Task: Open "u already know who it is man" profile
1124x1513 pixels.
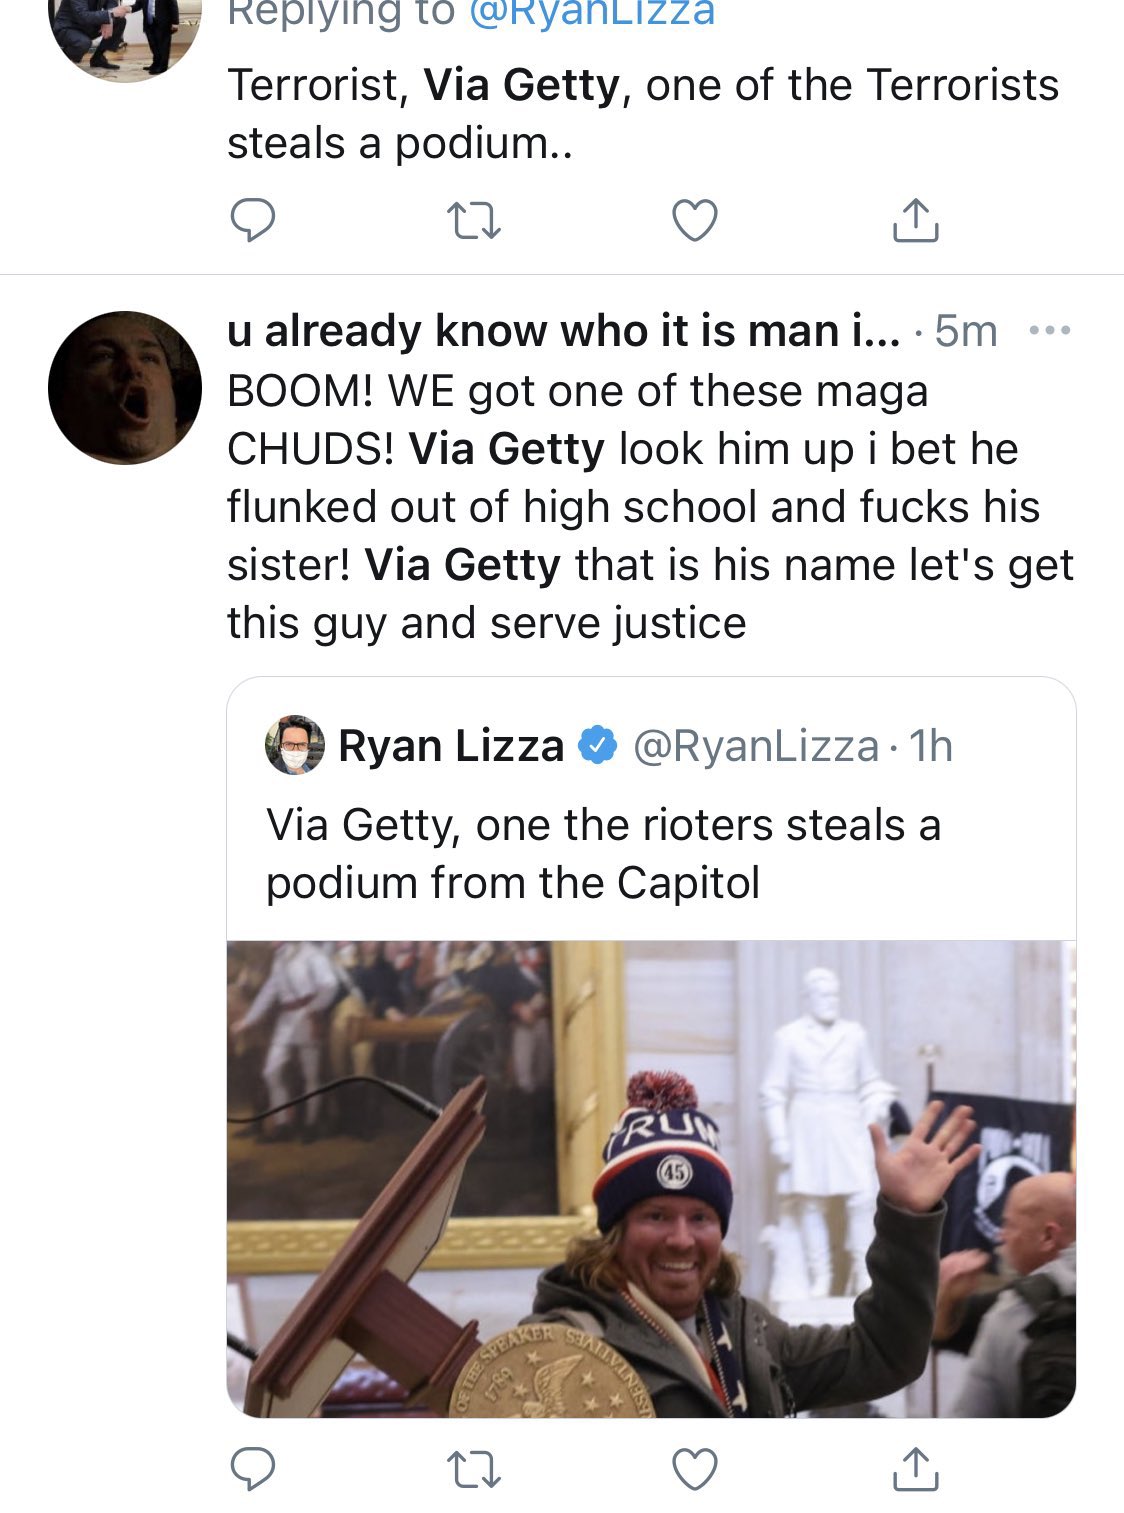Action: click(x=562, y=331)
